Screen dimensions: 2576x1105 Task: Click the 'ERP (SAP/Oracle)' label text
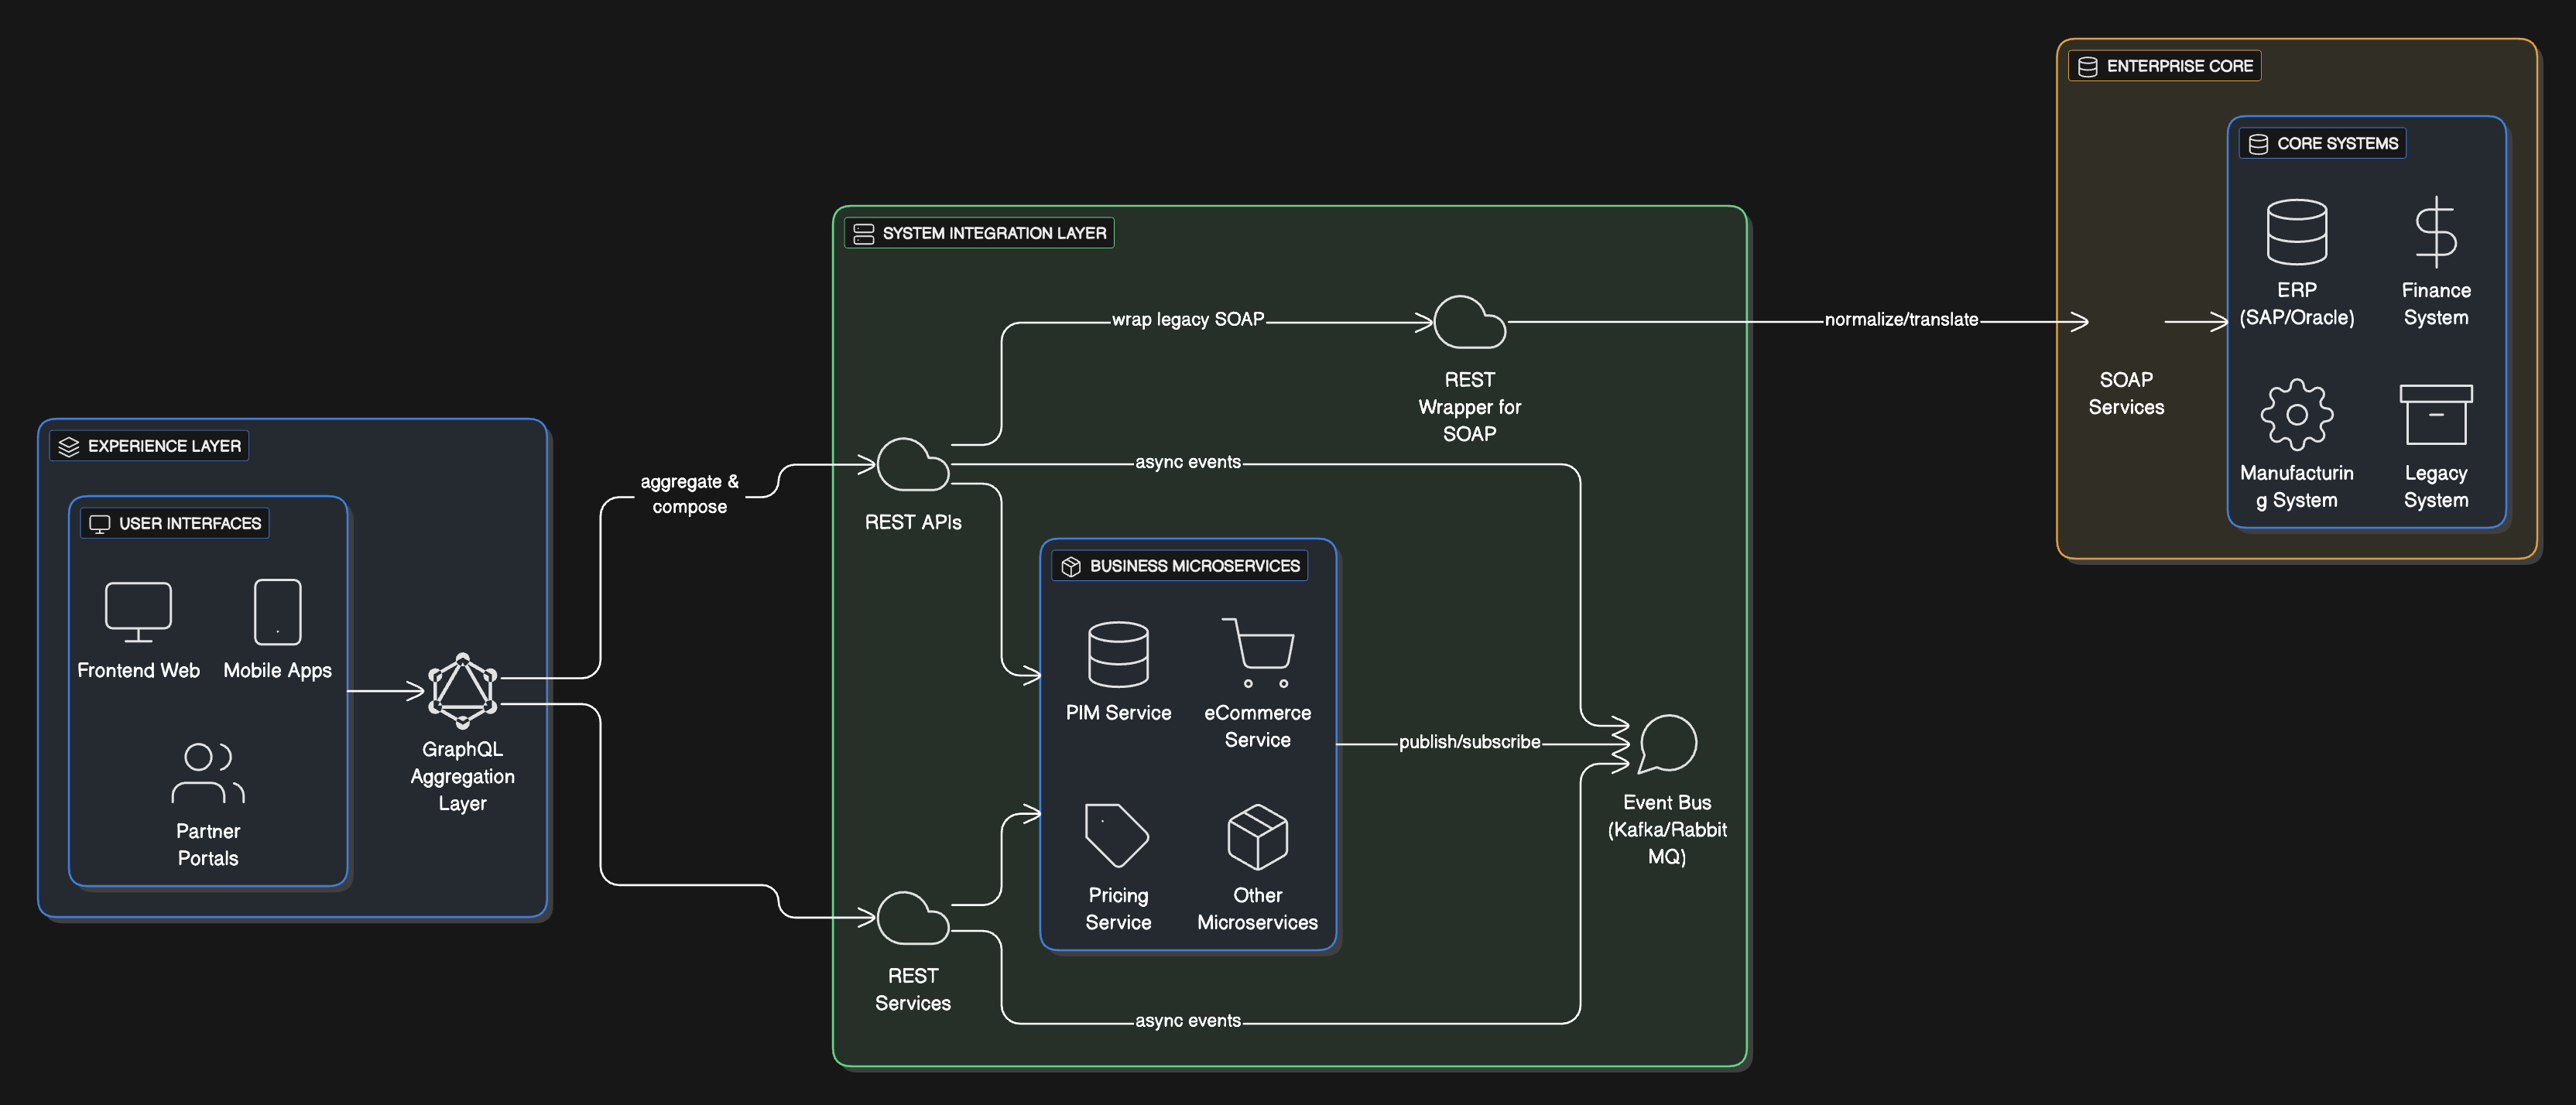tap(2296, 304)
